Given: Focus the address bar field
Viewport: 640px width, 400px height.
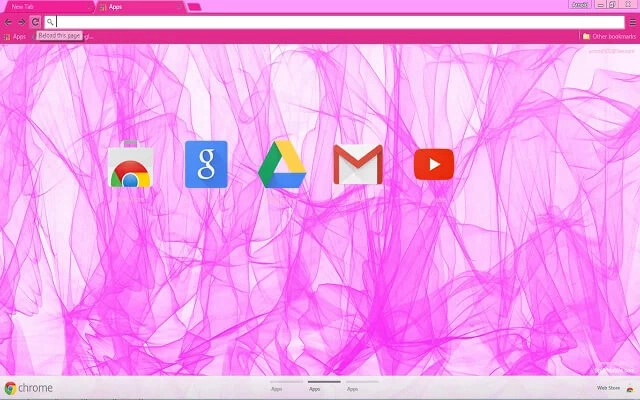Looking at the screenshot, I should (334, 22).
